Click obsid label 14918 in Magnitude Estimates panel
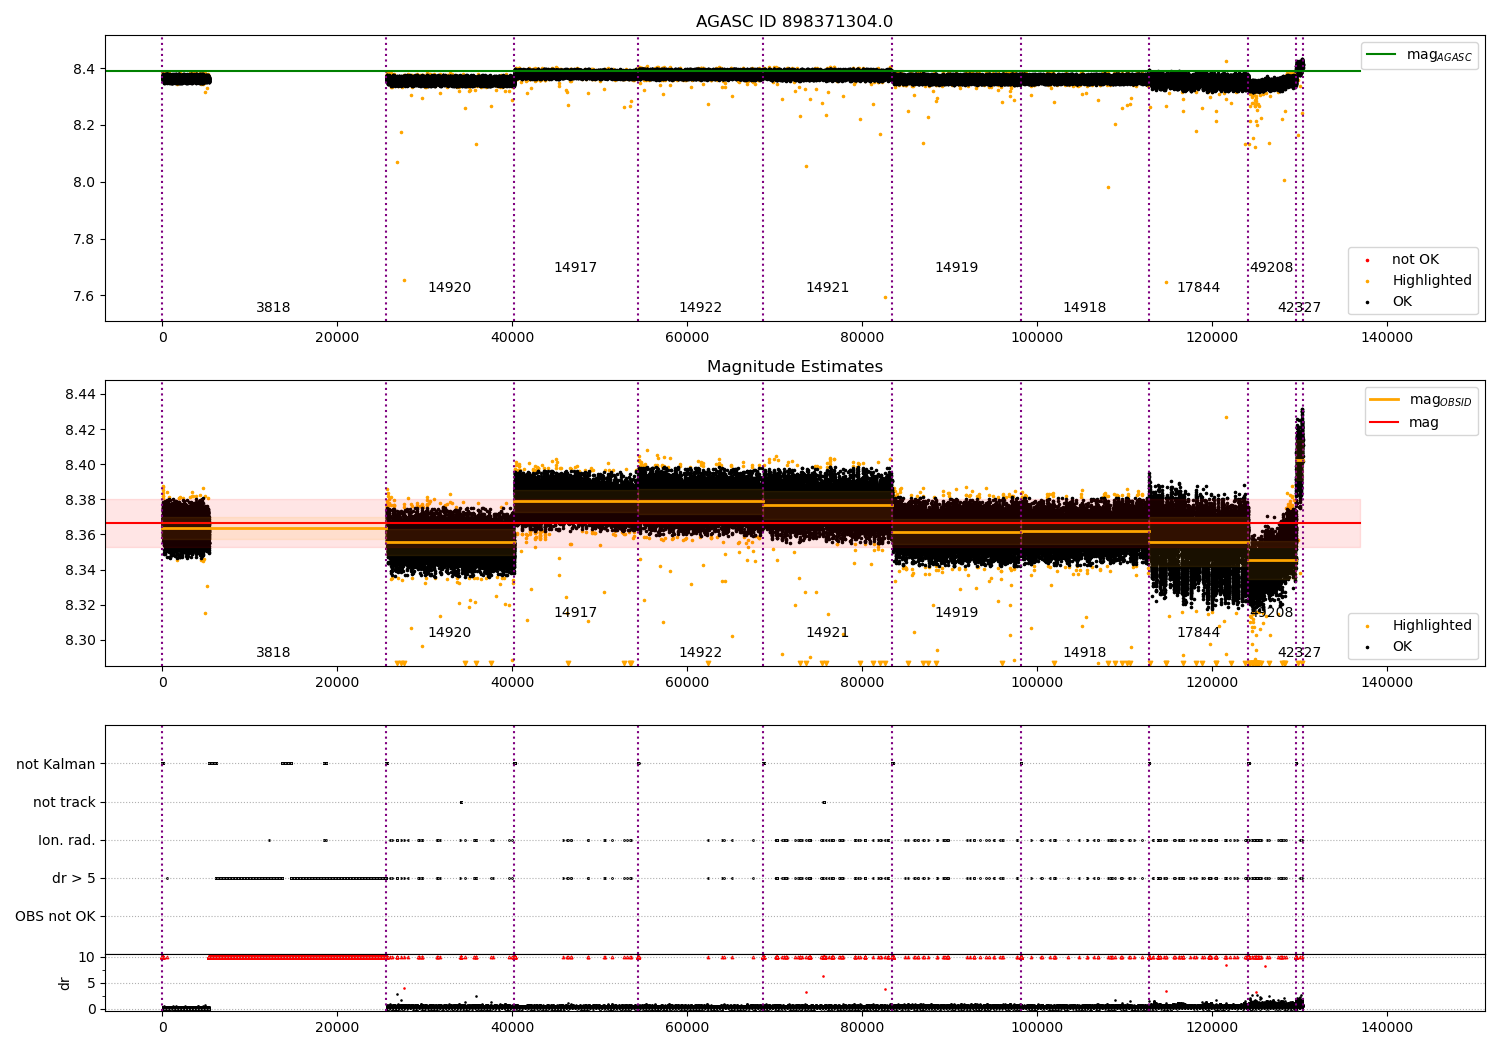Screen dimensions: 1500x1050 click(1084, 653)
